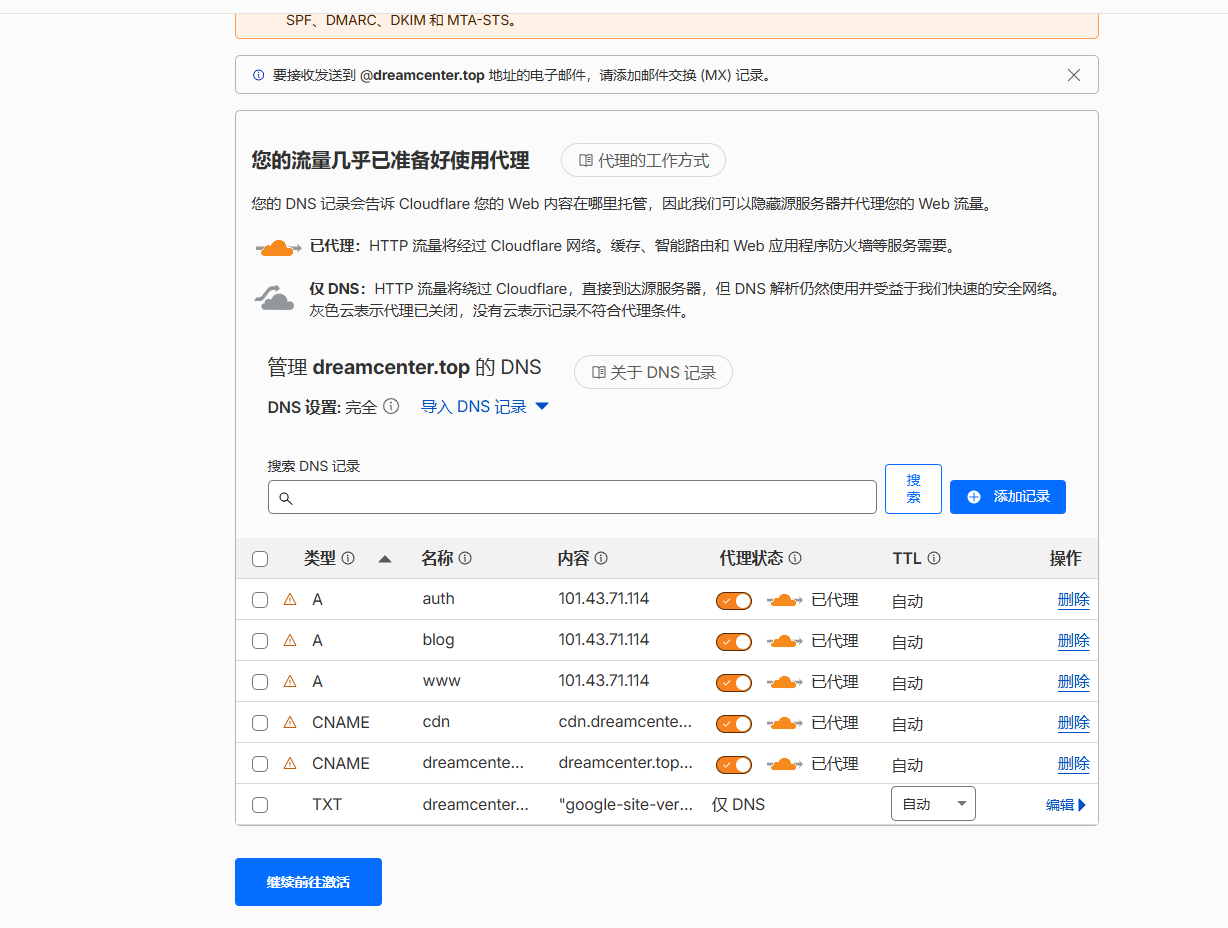Click the info icon beside TTL column header

point(934,558)
